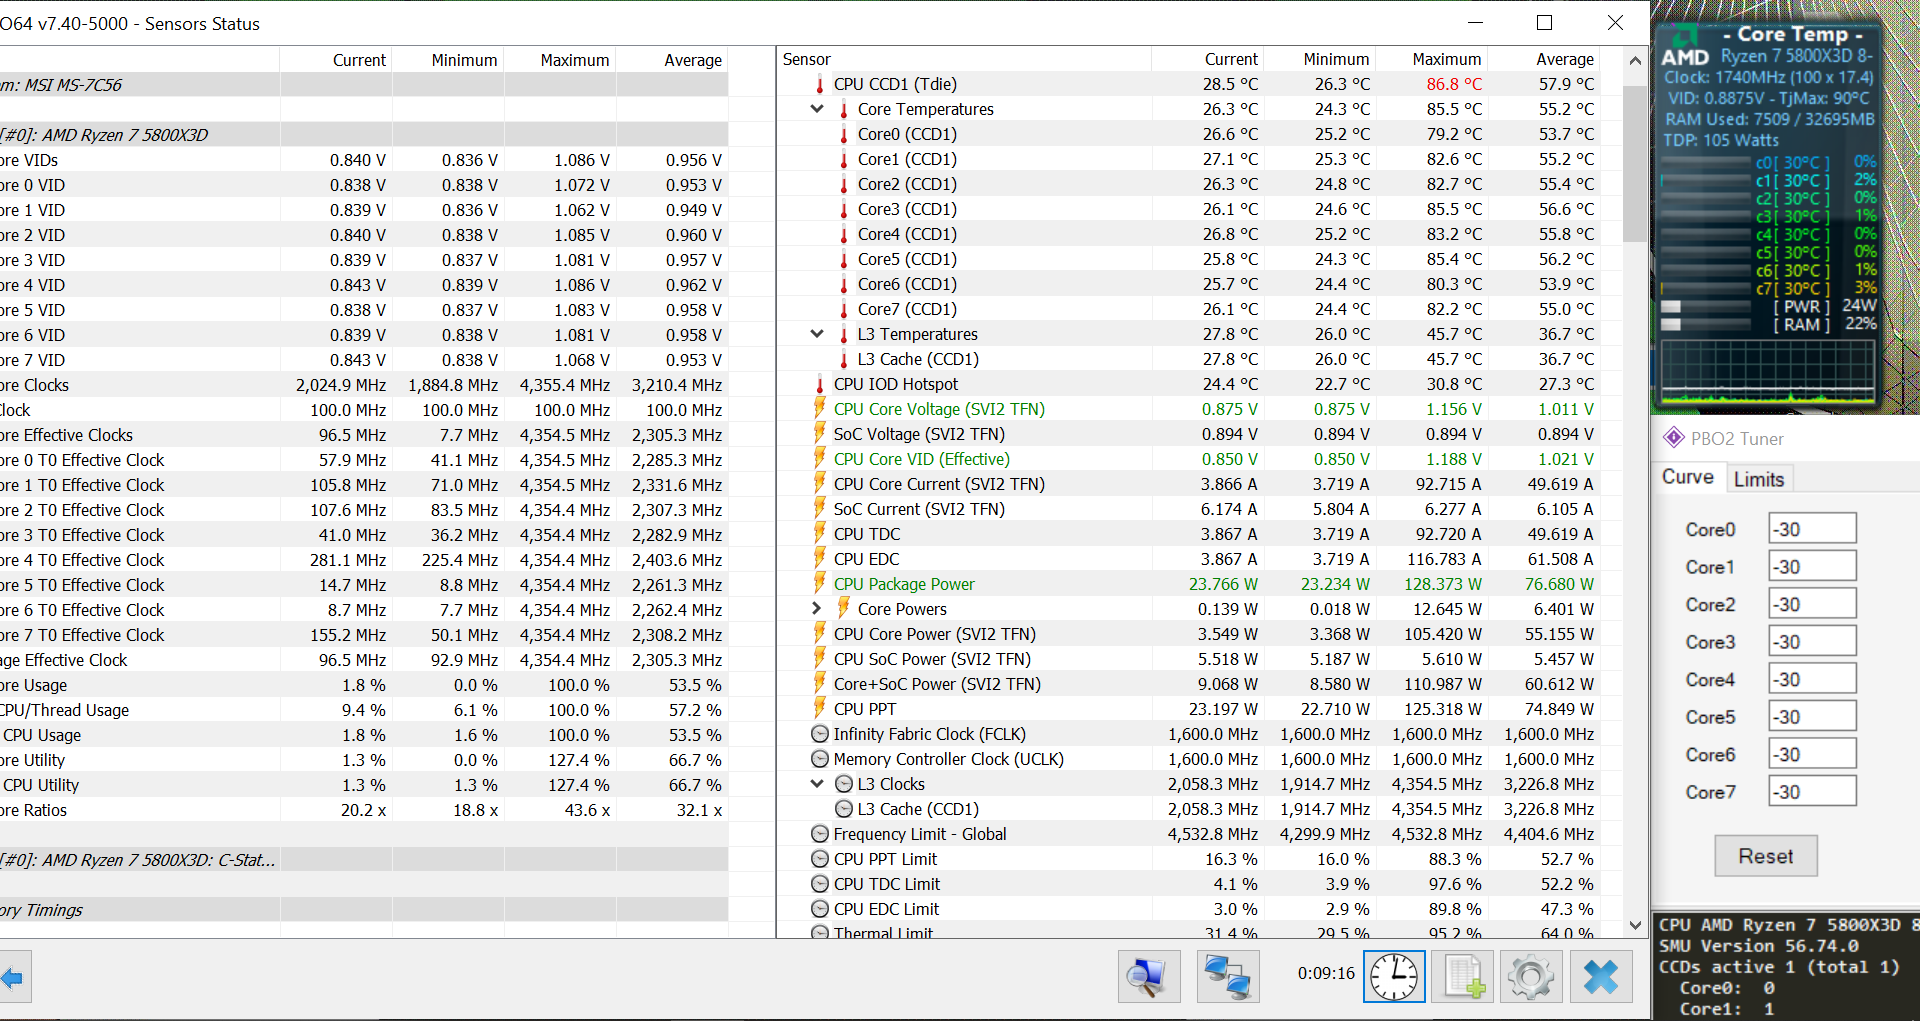Screen dimensions: 1920x1021
Task: Select the CPU Core VID (Effective) row label
Action: point(922,459)
